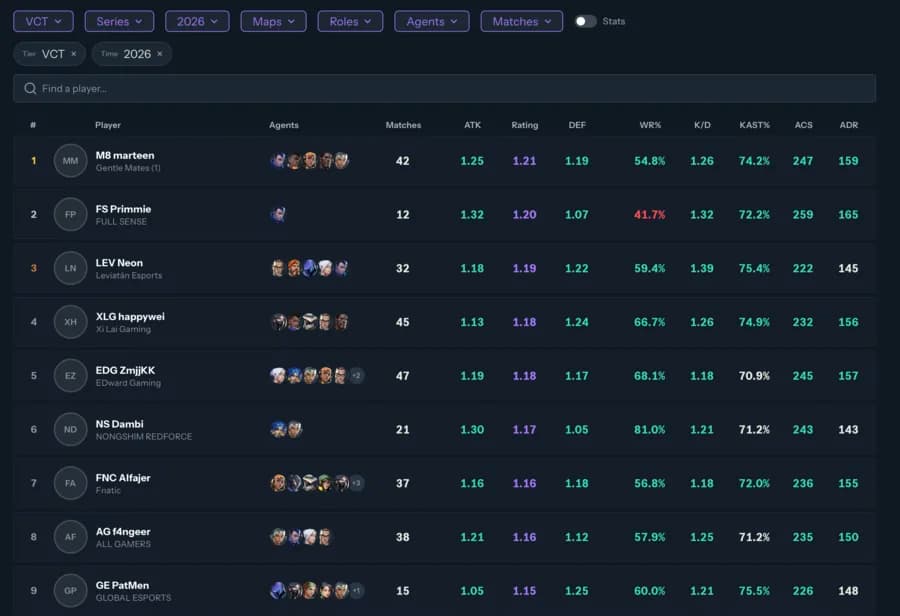Click the search magnifier icon
The image size is (900, 616).
click(x=30, y=88)
